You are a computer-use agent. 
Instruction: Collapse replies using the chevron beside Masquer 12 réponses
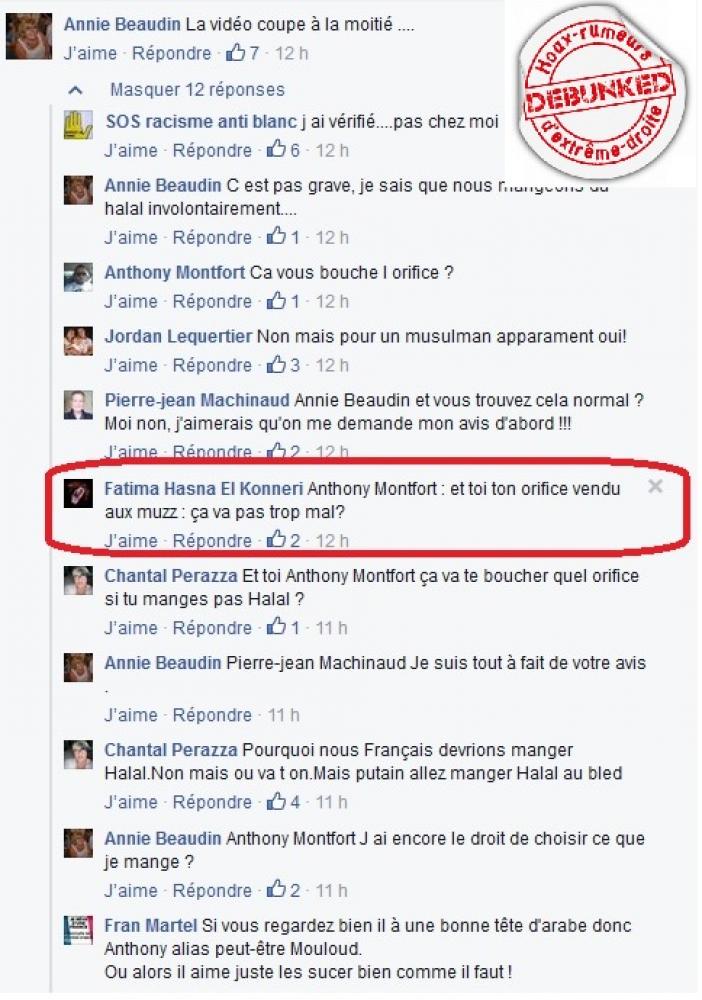(76, 90)
